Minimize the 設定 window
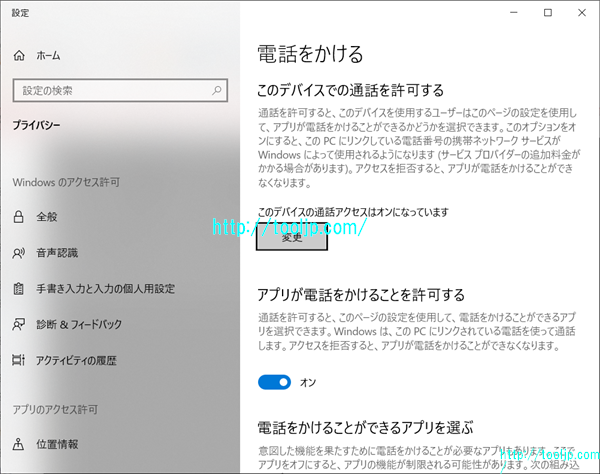Image resolution: width=600 pixels, height=474 pixels. tap(514, 13)
